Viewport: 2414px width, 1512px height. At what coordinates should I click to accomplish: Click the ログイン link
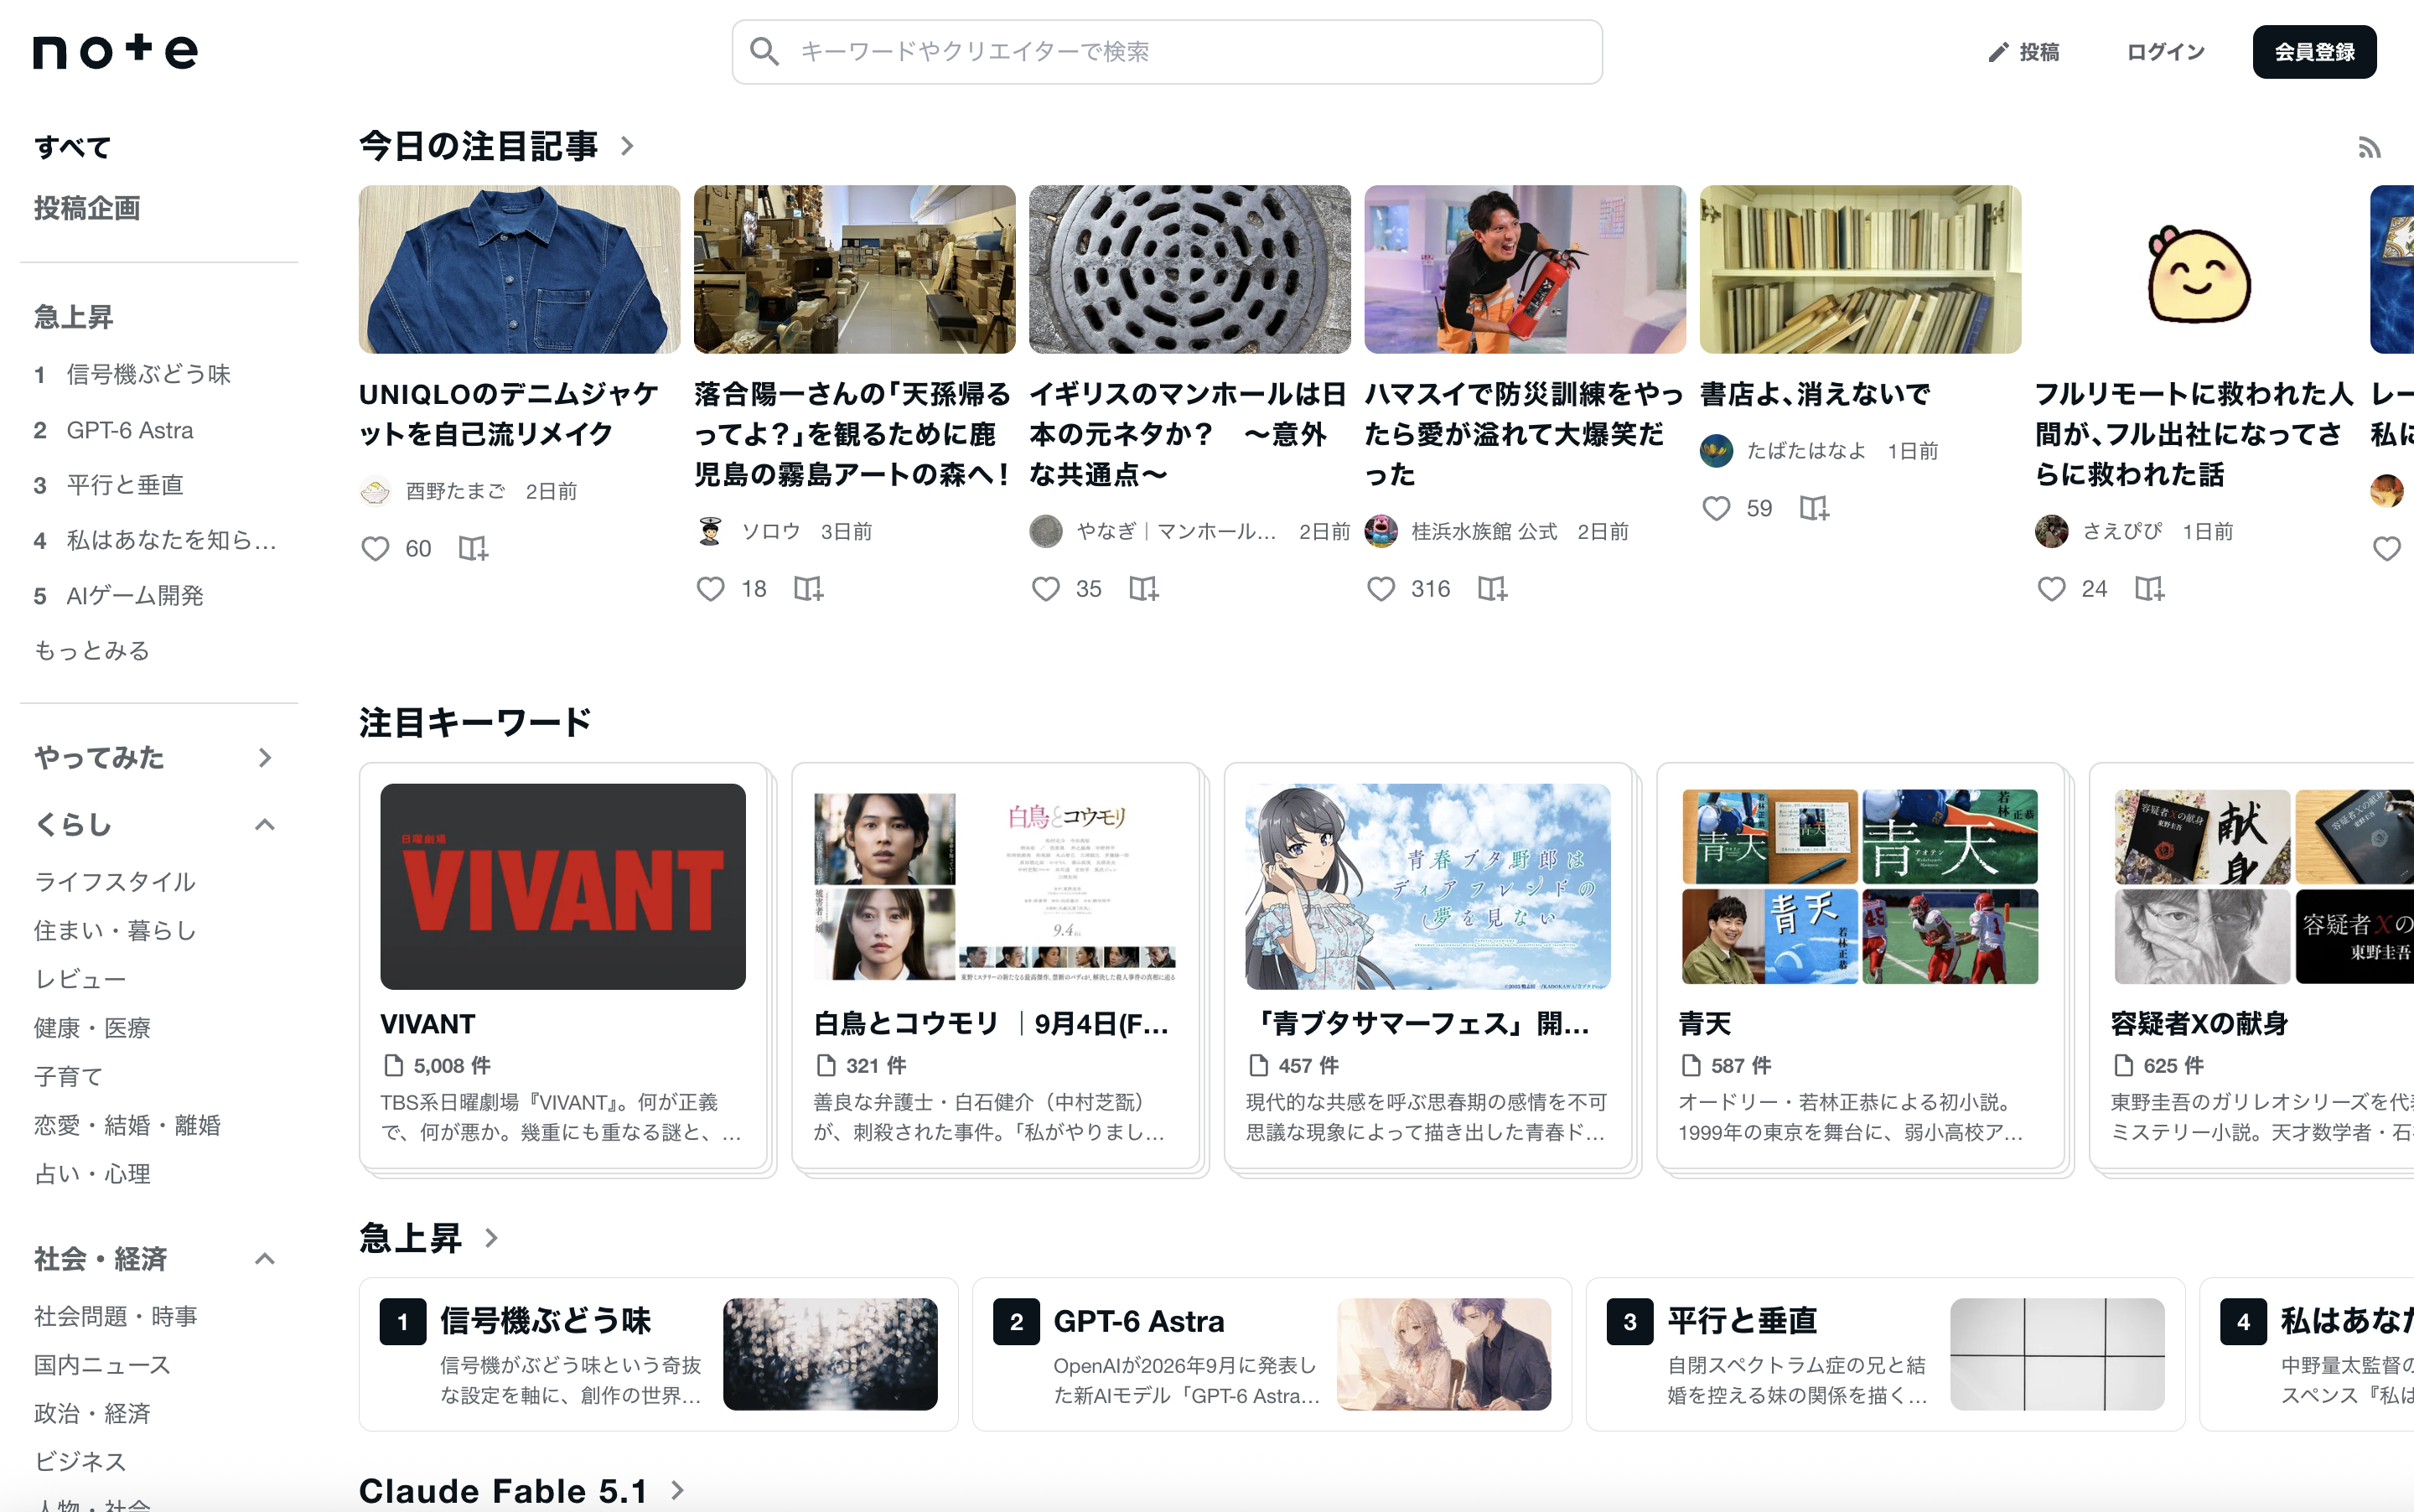(2165, 52)
